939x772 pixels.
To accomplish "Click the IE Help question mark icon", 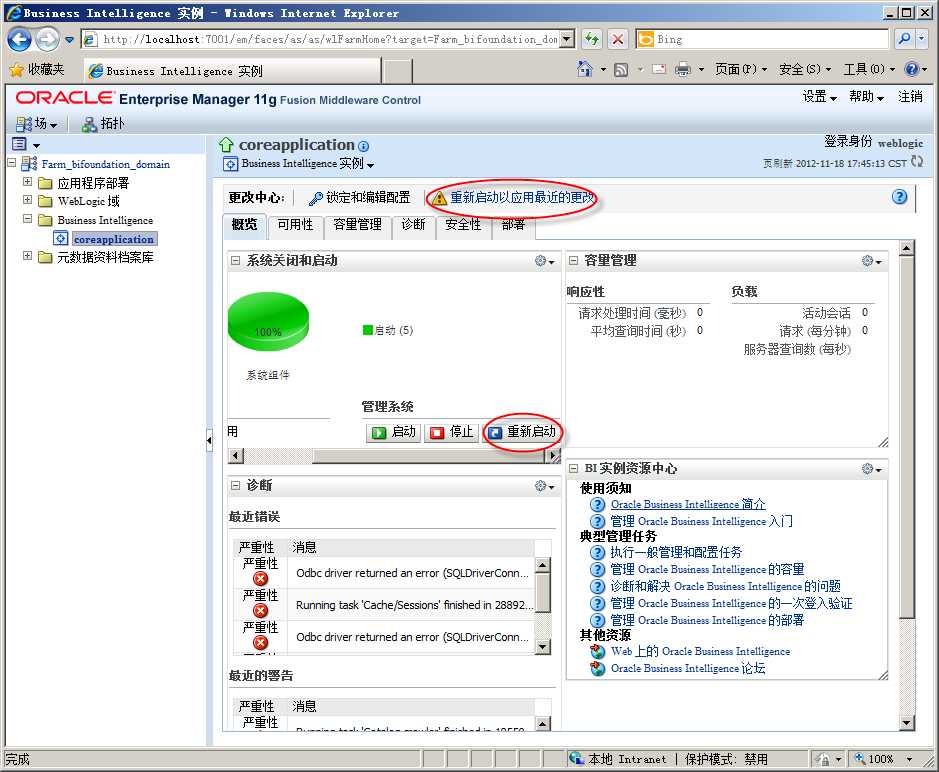I will (911, 69).
